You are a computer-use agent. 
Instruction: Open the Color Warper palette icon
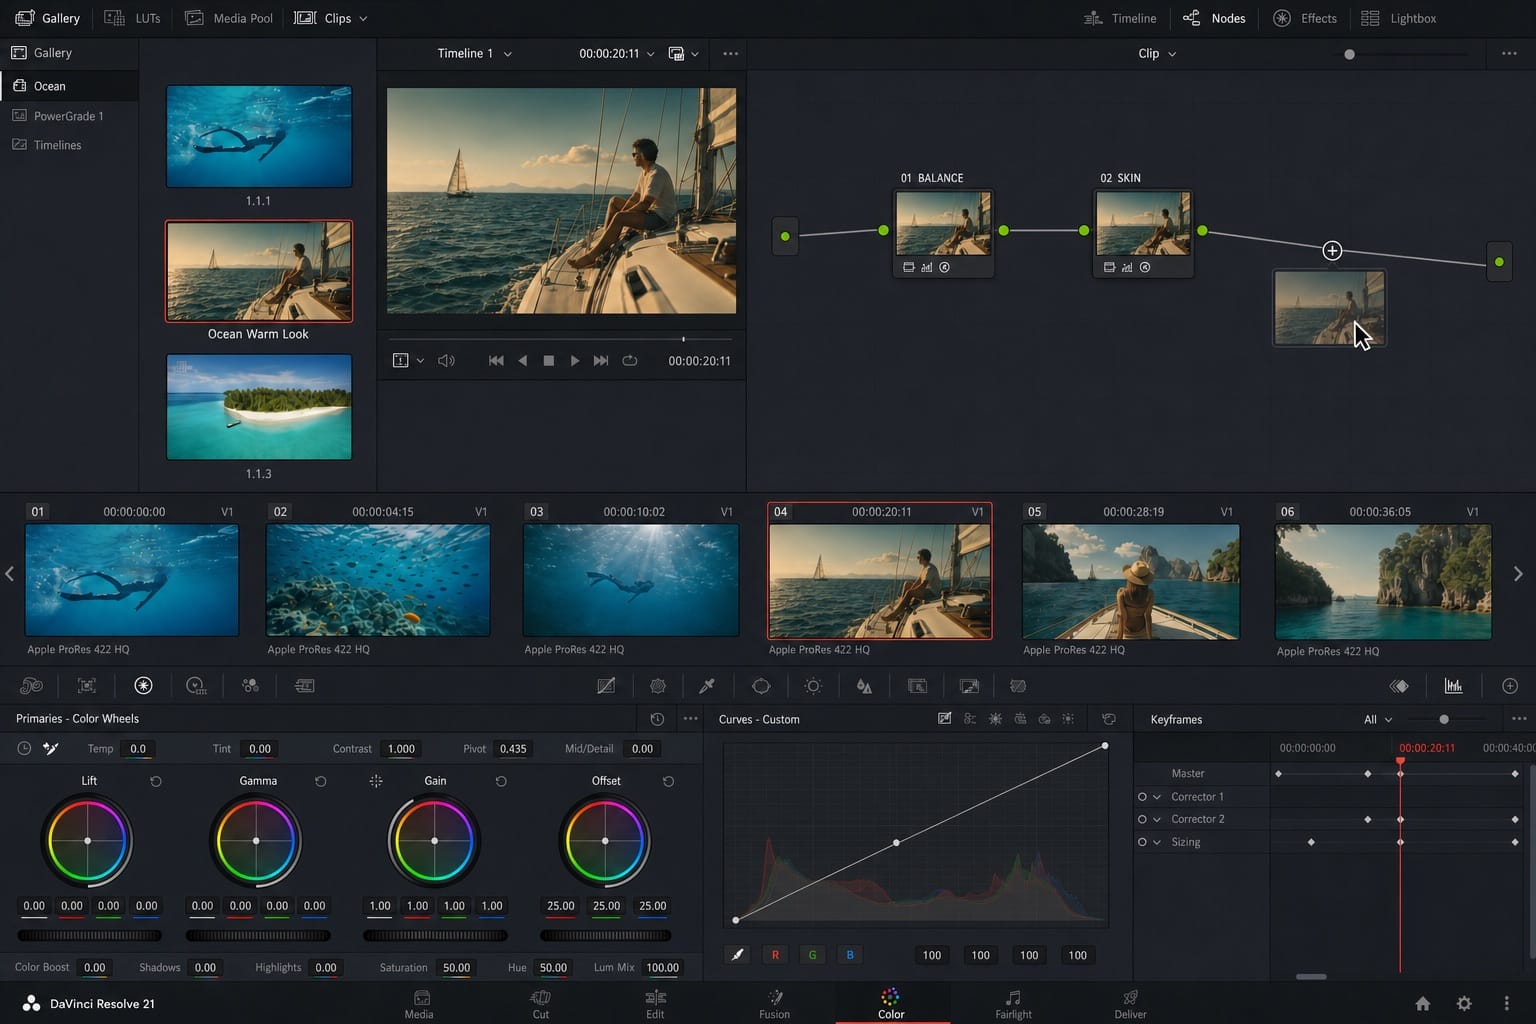658,686
